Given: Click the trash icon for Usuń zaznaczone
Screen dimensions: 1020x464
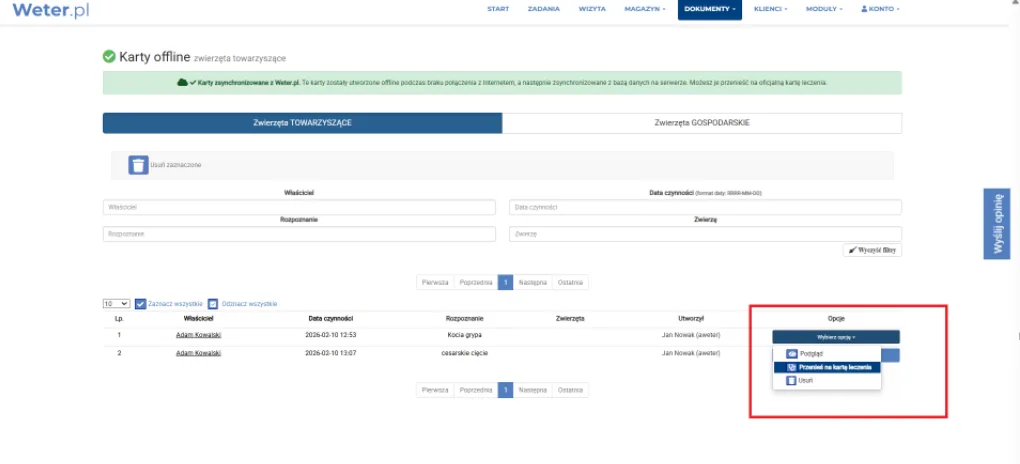Looking at the screenshot, I should tap(139, 165).
